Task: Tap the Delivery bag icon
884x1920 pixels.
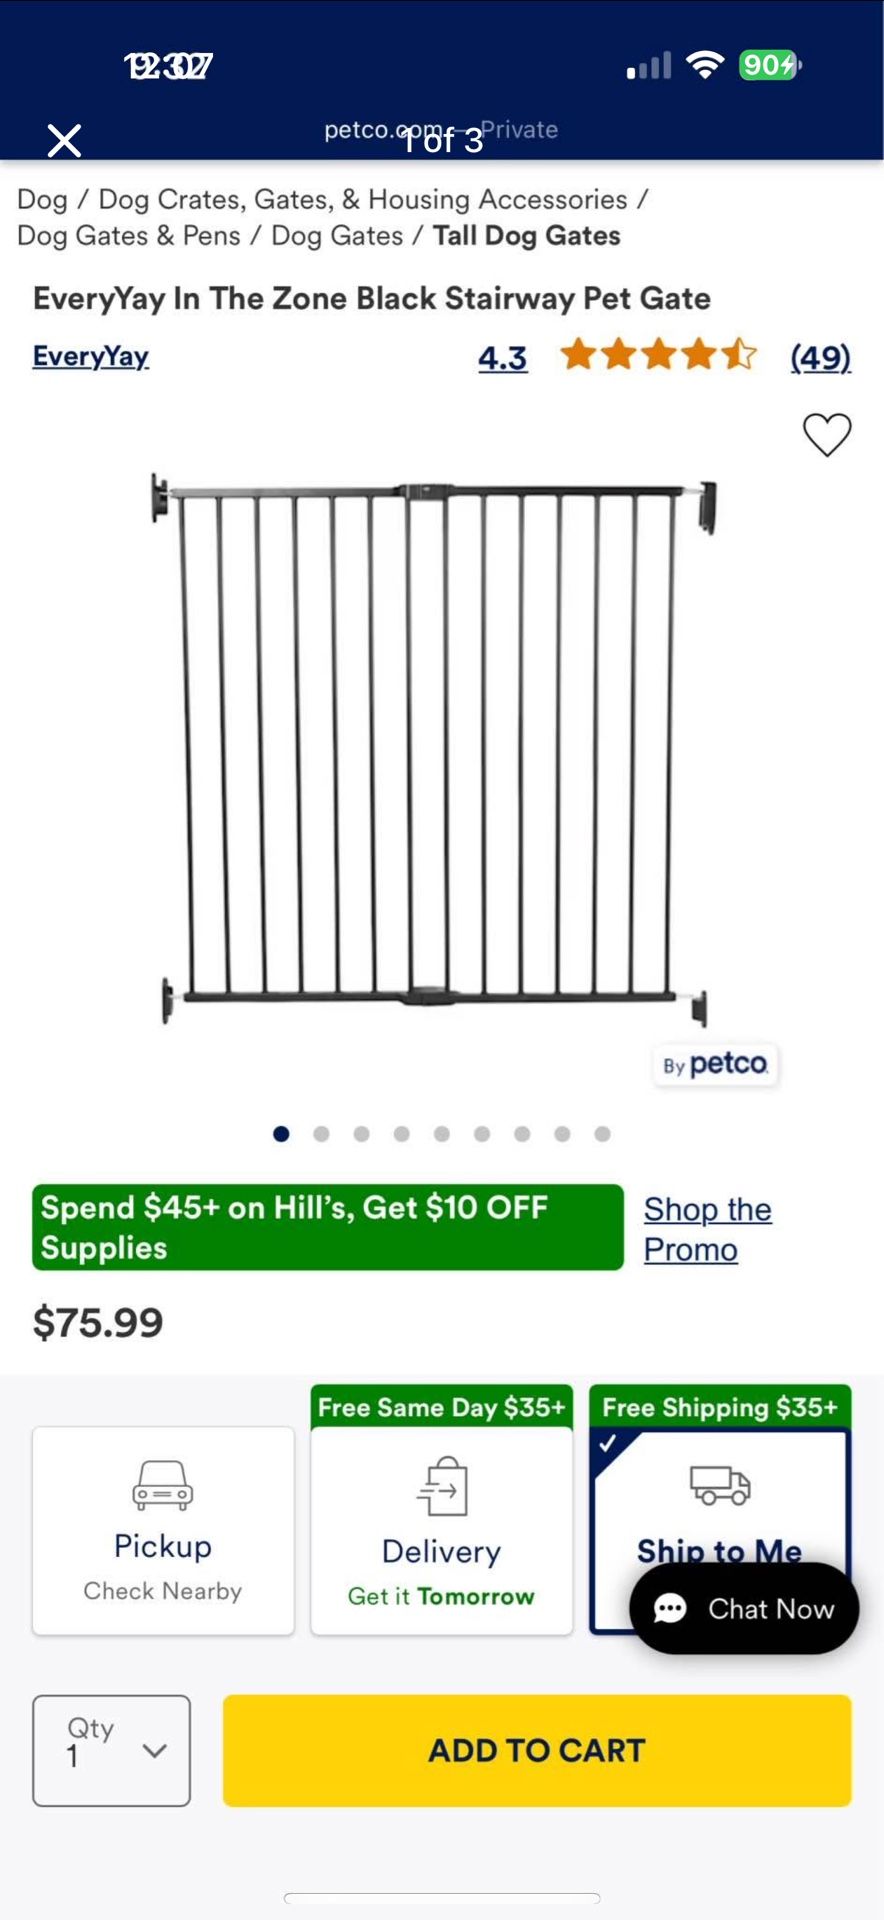Action: (x=442, y=1486)
